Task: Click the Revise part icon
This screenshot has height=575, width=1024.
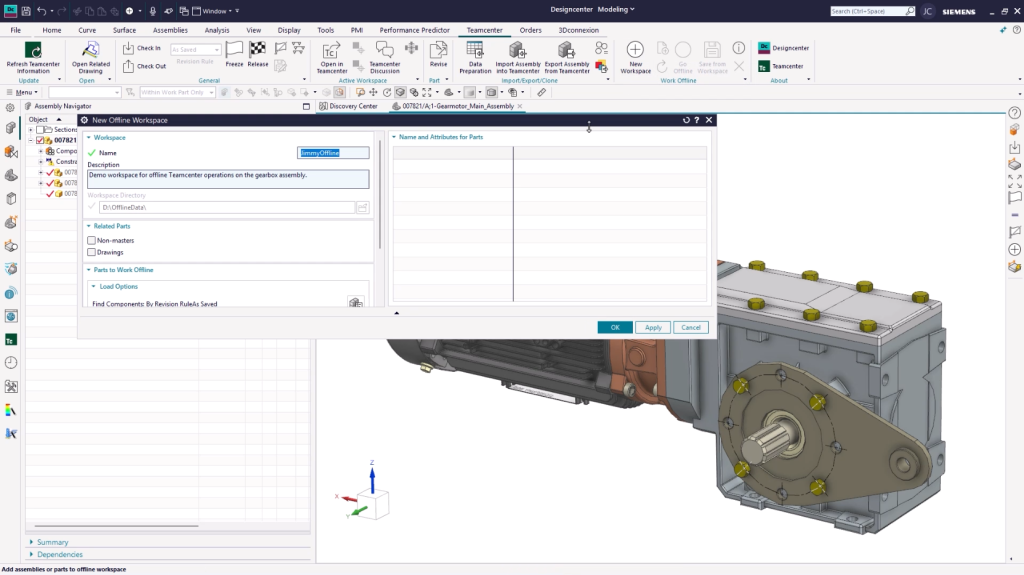Action: (x=438, y=50)
